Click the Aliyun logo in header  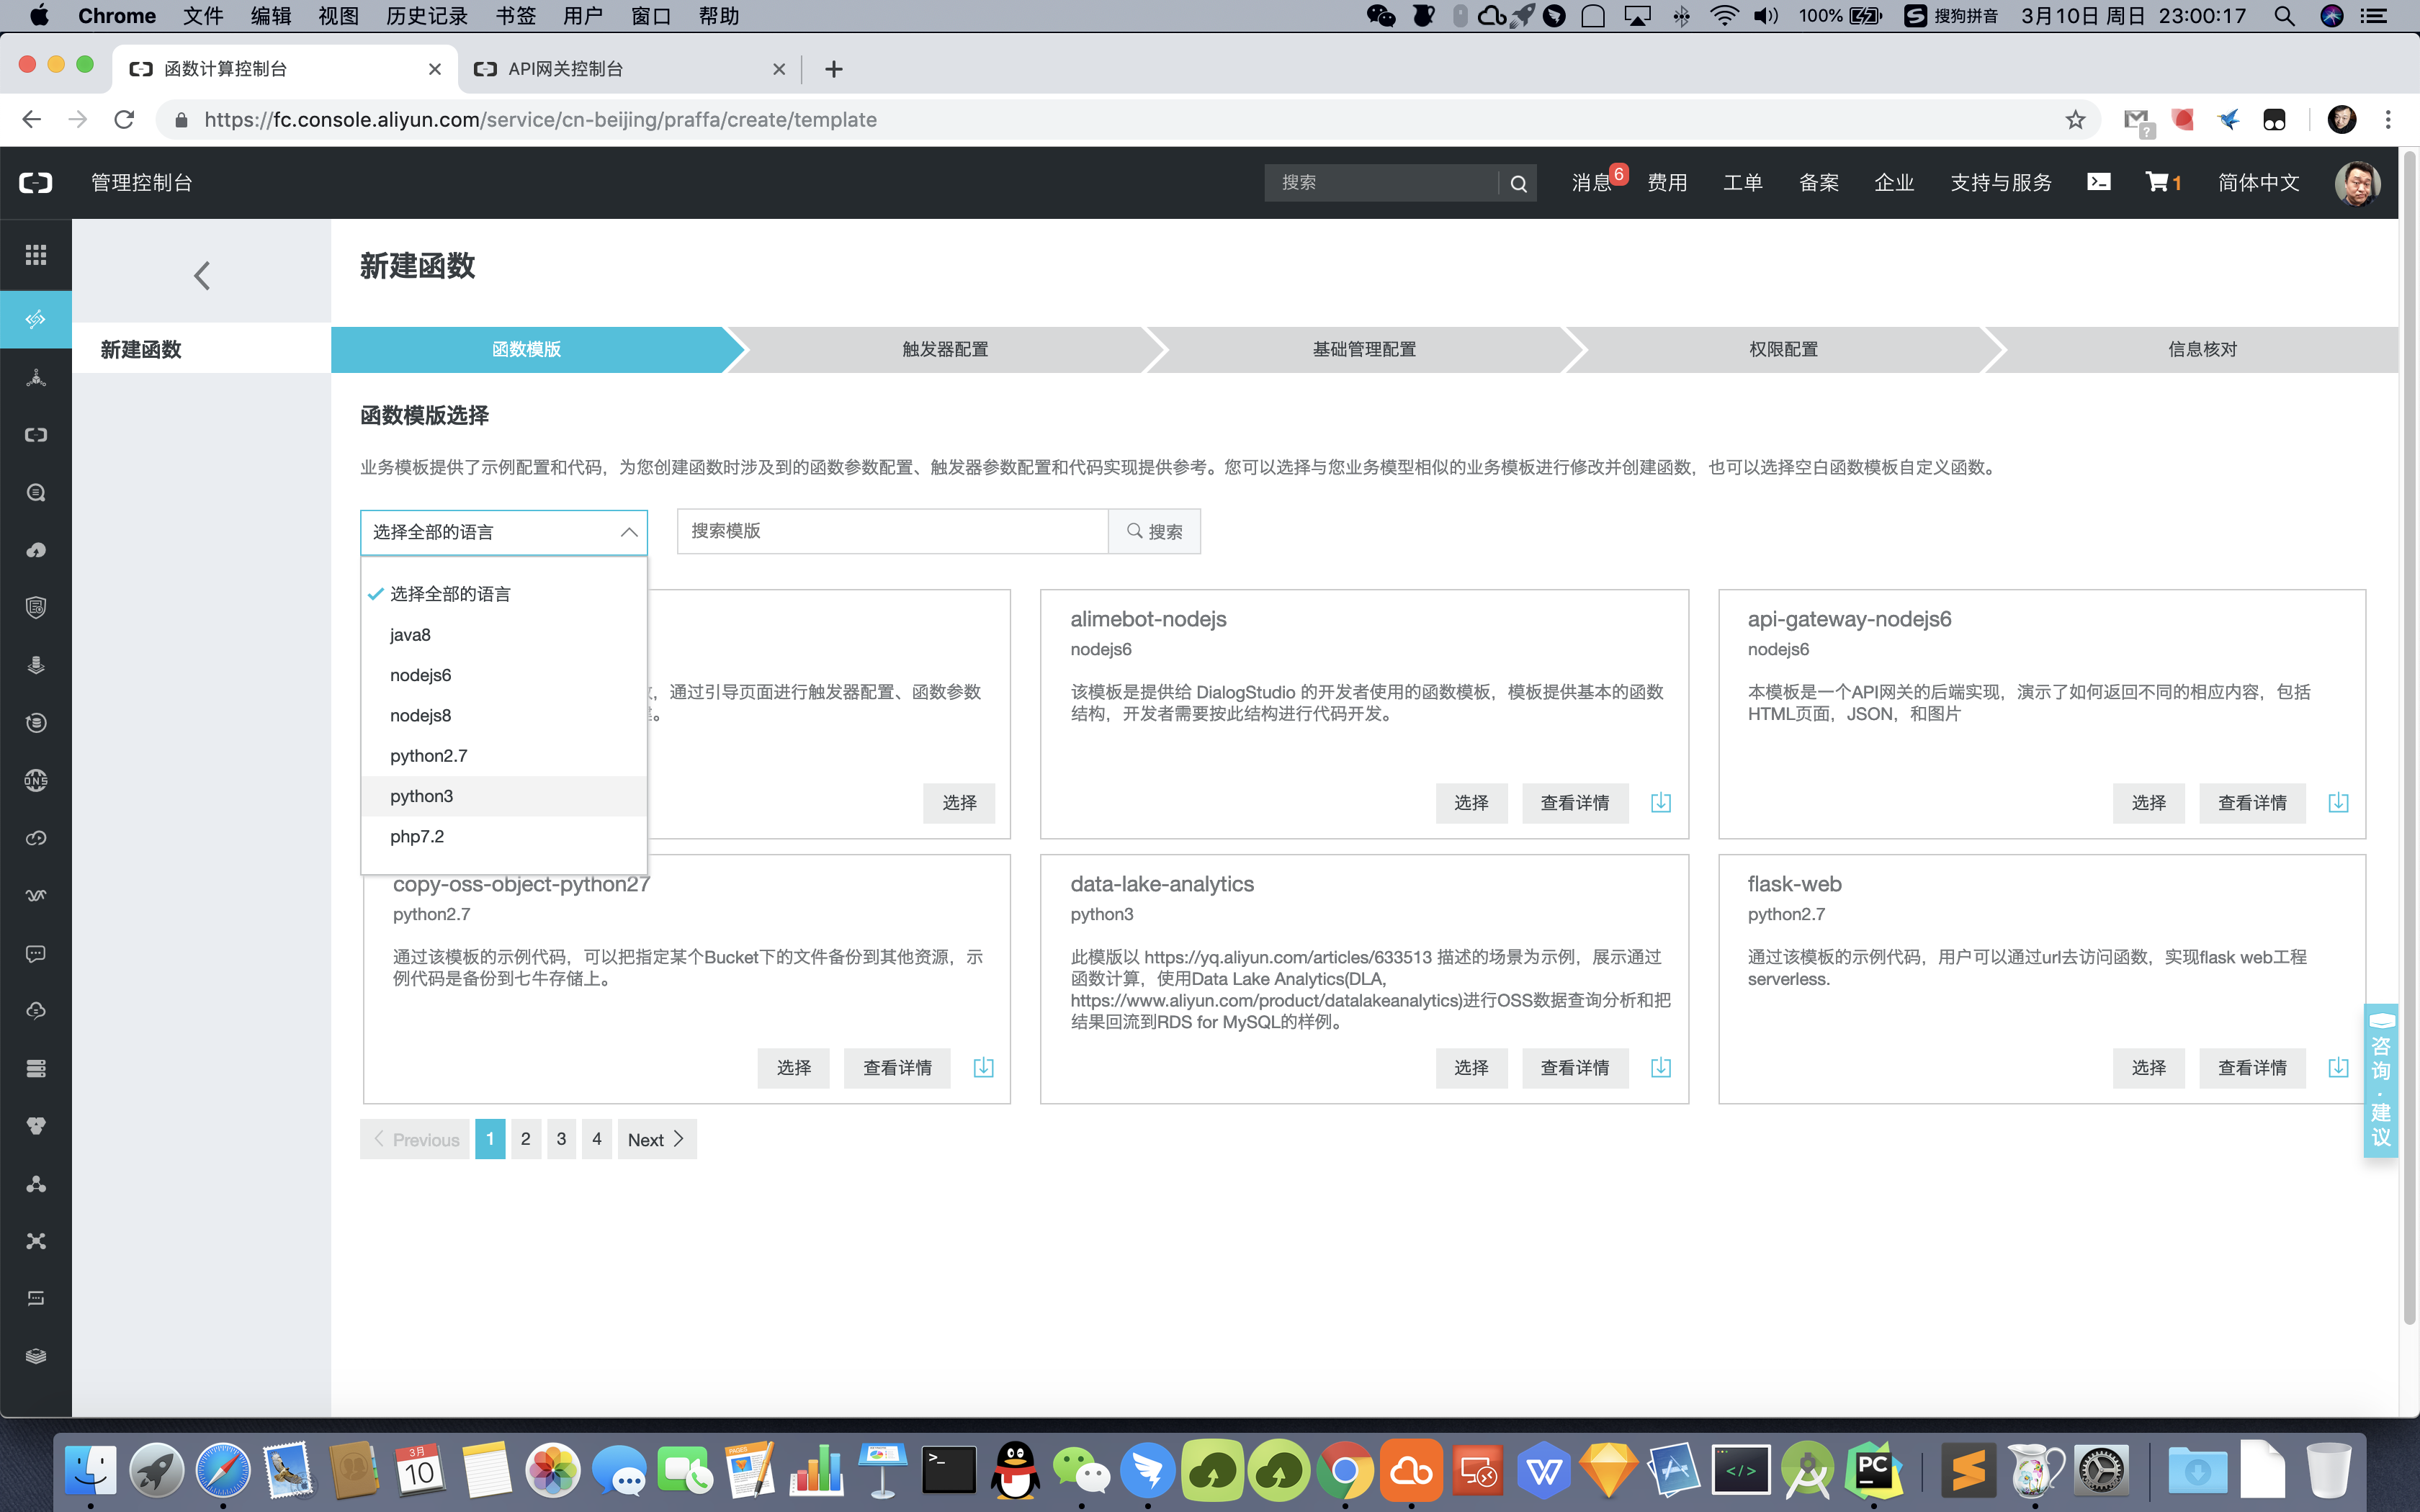click(x=36, y=183)
